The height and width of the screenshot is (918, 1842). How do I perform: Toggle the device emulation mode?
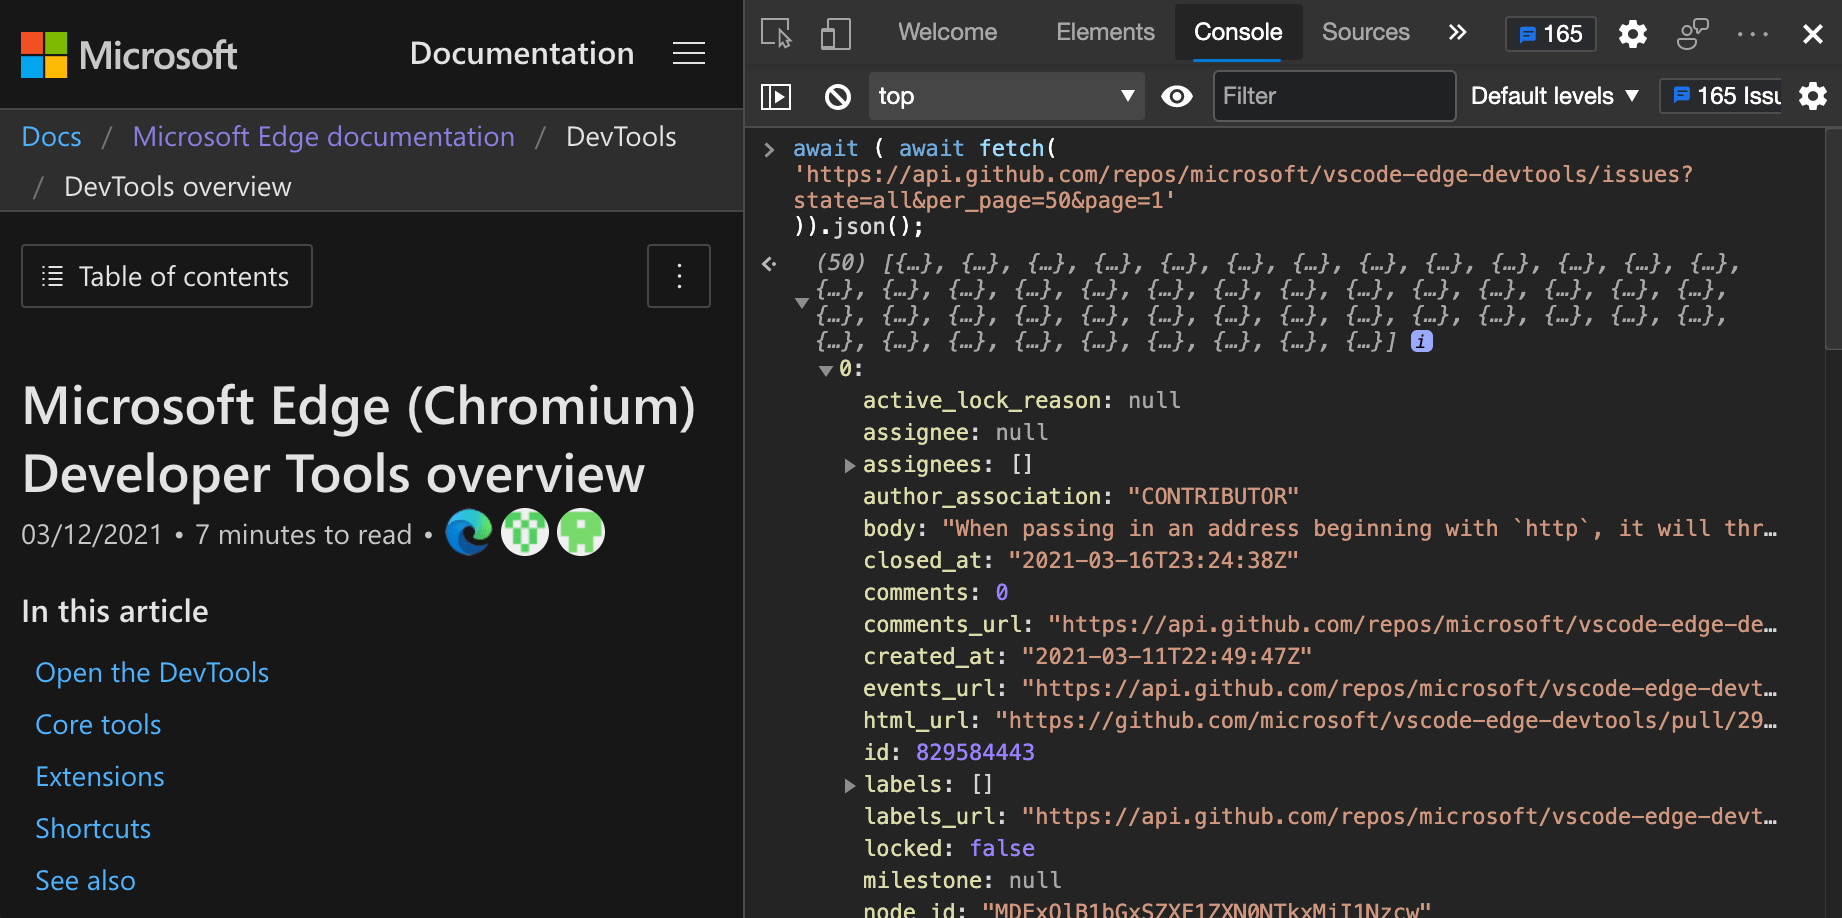pyautogui.click(x=835, y=33)
